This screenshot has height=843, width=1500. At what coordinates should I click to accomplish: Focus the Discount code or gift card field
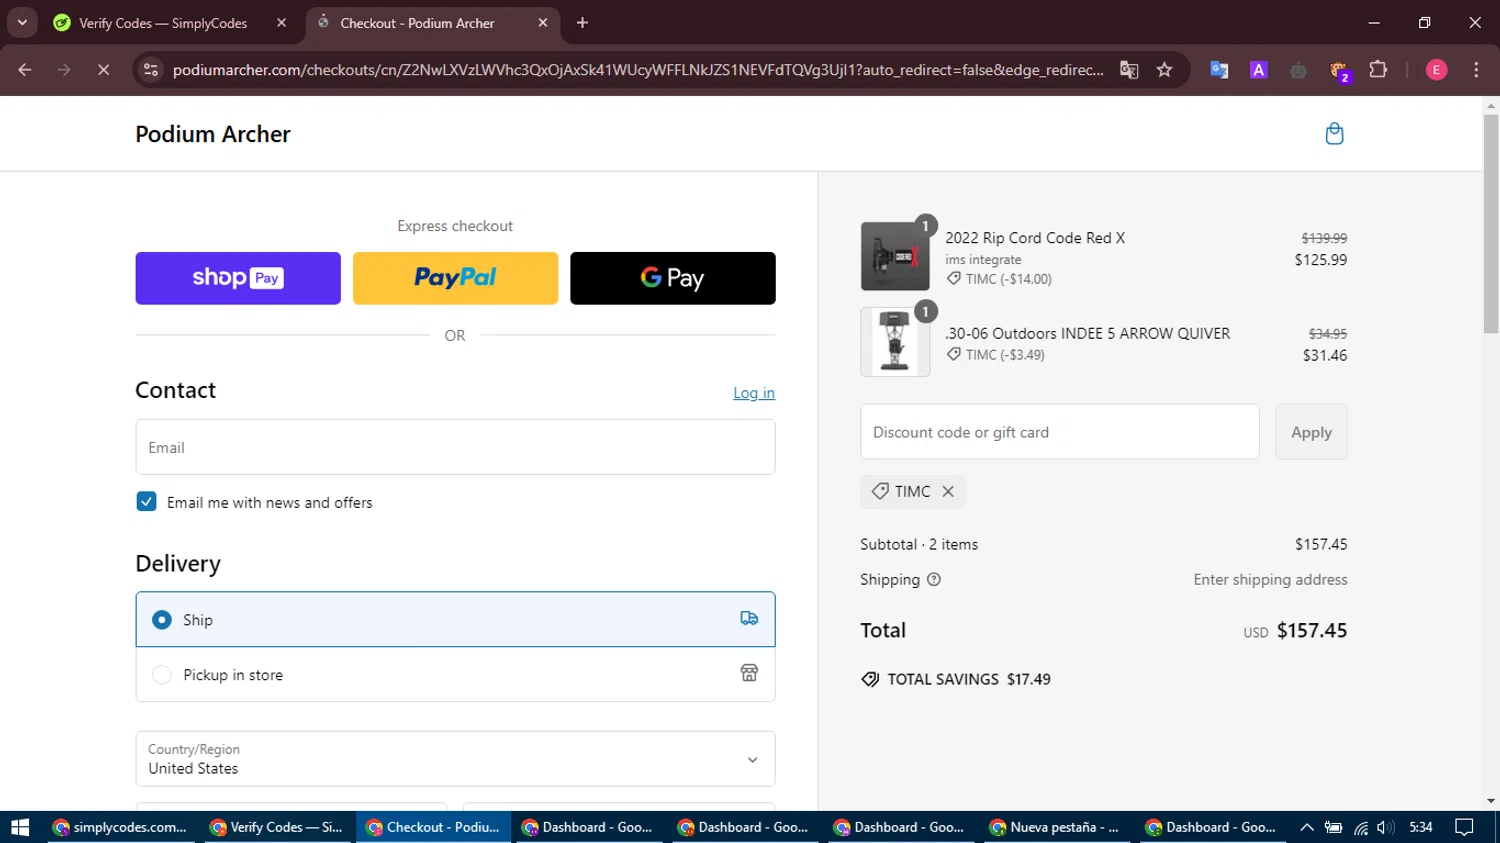(1059, 432)
